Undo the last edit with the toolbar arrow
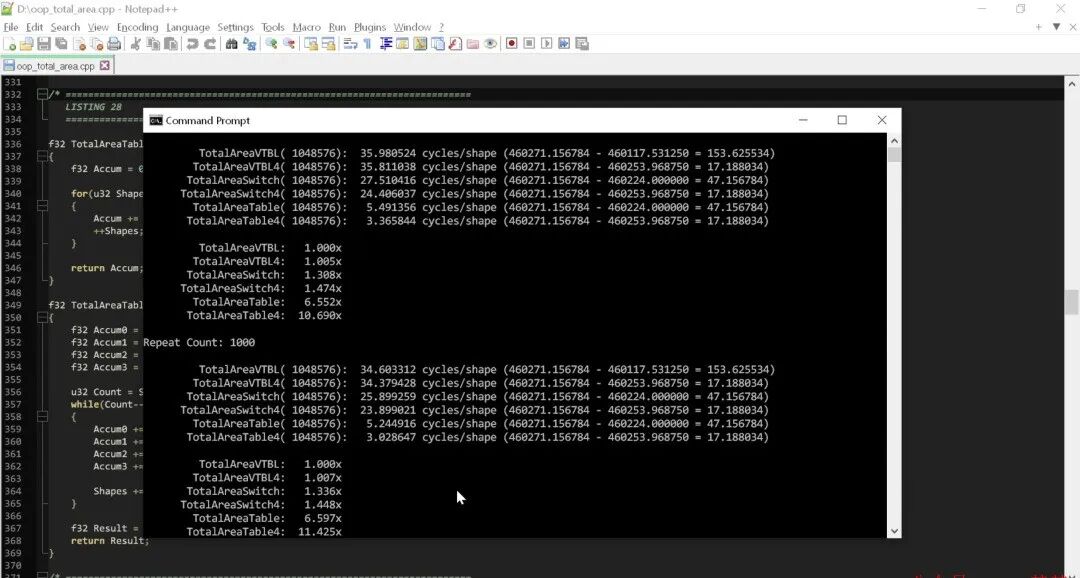Viewport: 1080px width, 578px height. (192, 43)
